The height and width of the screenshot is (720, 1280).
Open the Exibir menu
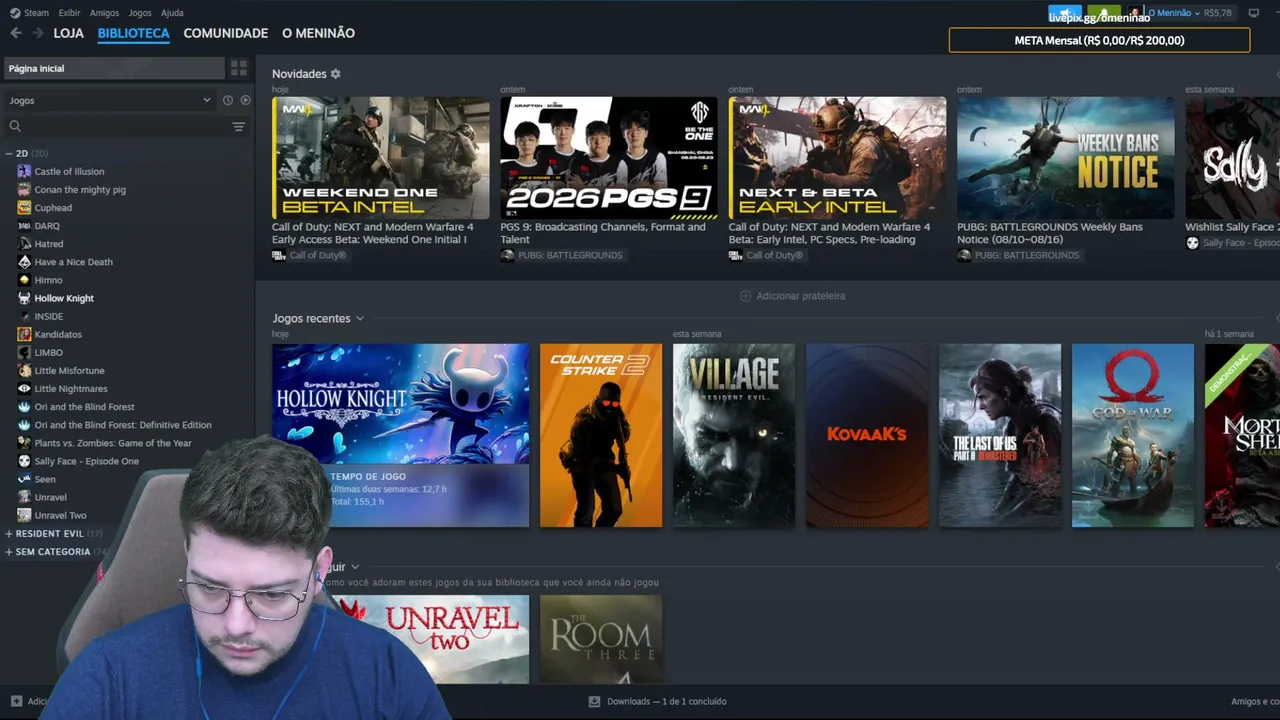(69, 13)
